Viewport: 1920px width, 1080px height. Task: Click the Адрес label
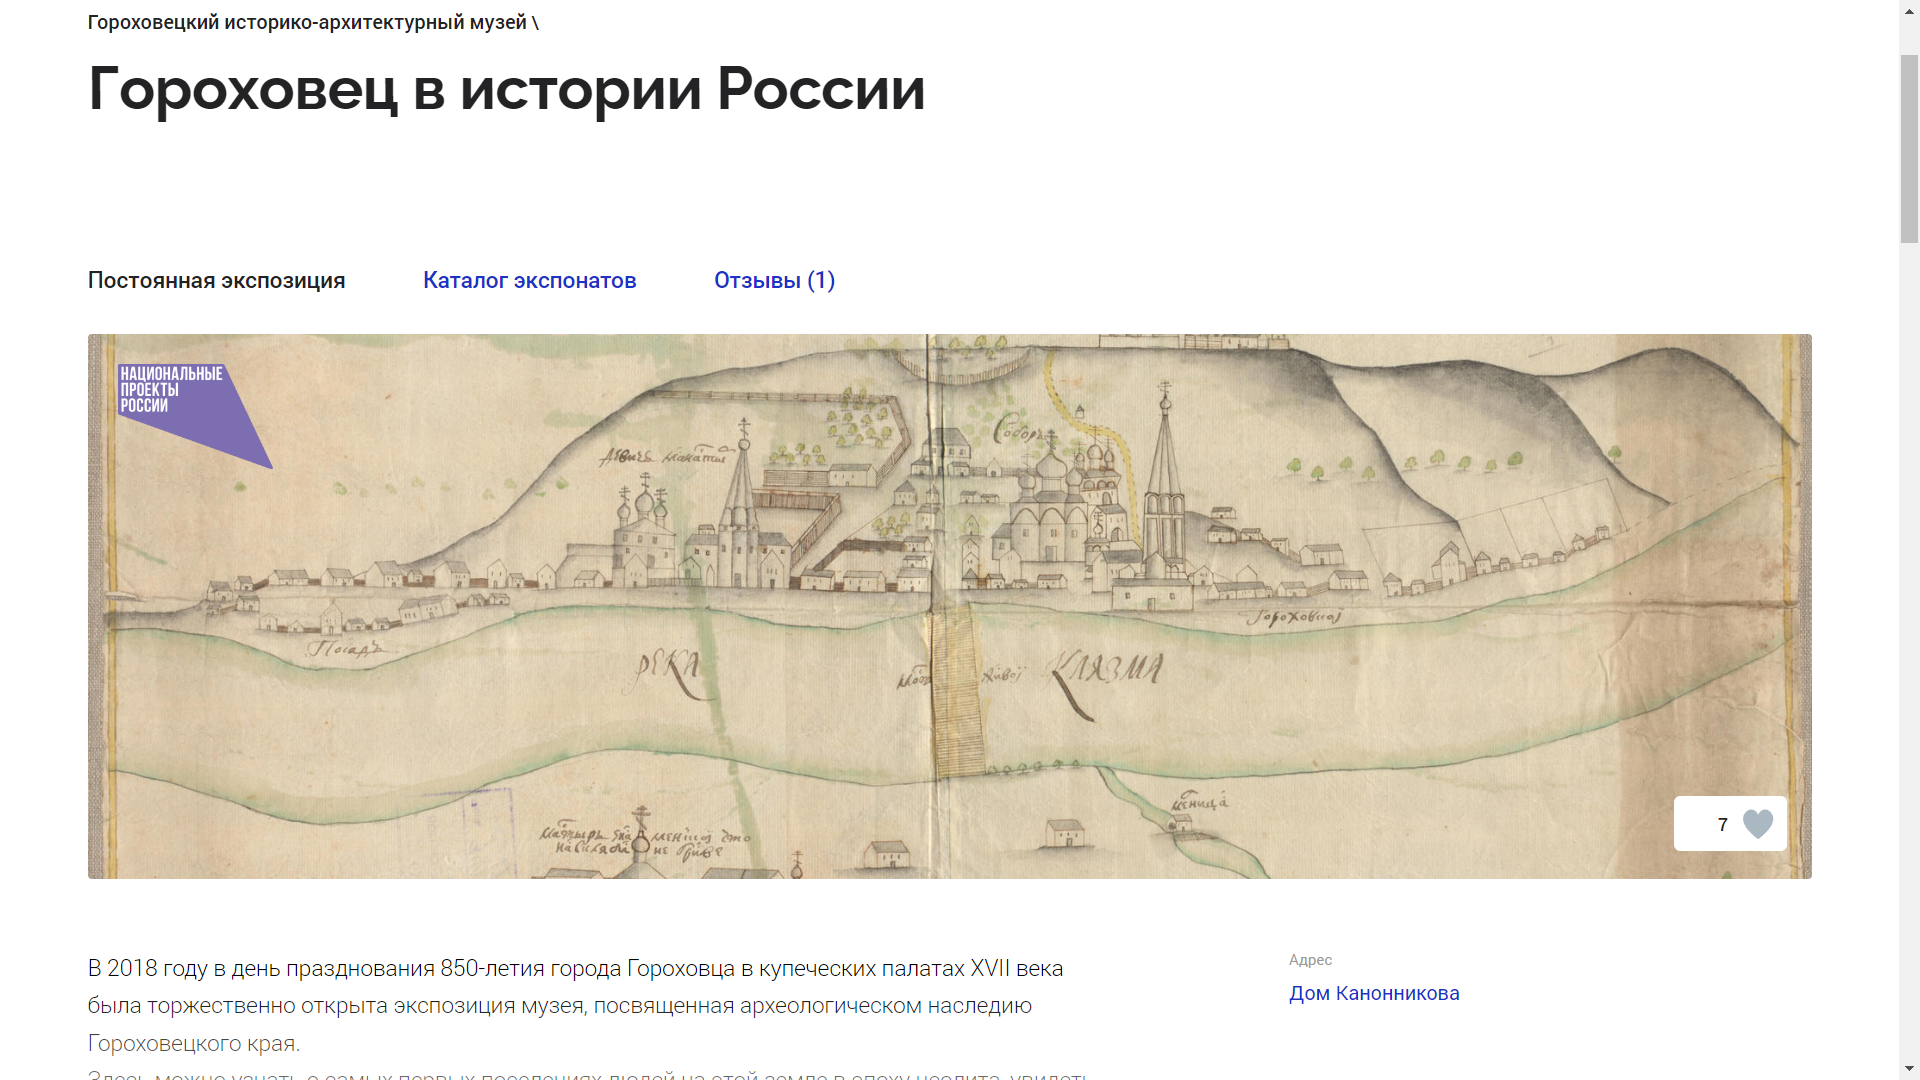(x=1310, y=960)
